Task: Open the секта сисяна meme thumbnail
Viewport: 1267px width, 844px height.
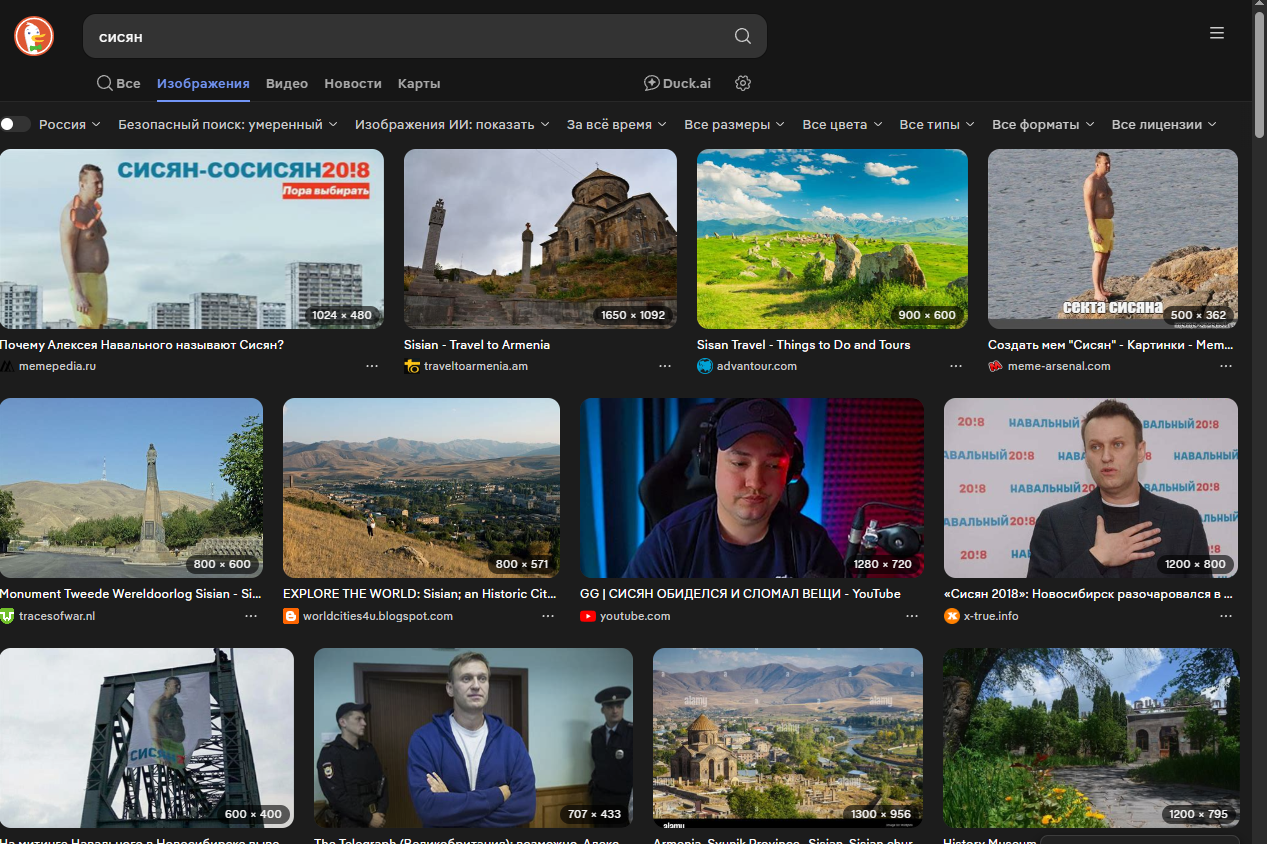Action: pyautogui.click(x=1113, y=239)
